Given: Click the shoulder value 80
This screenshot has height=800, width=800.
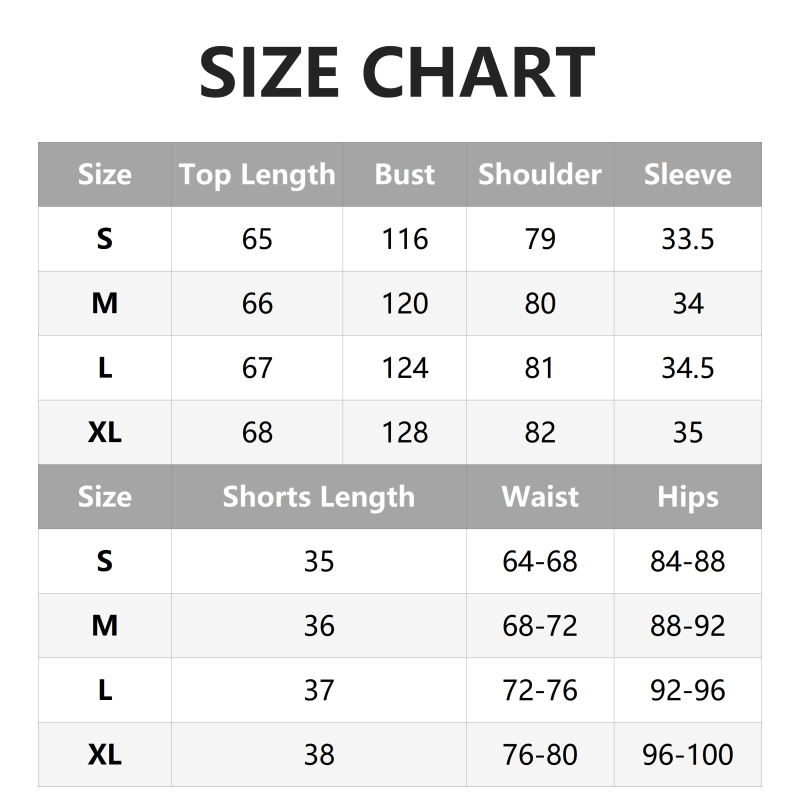Looking at the screenshot, I should tap(540, 304).
